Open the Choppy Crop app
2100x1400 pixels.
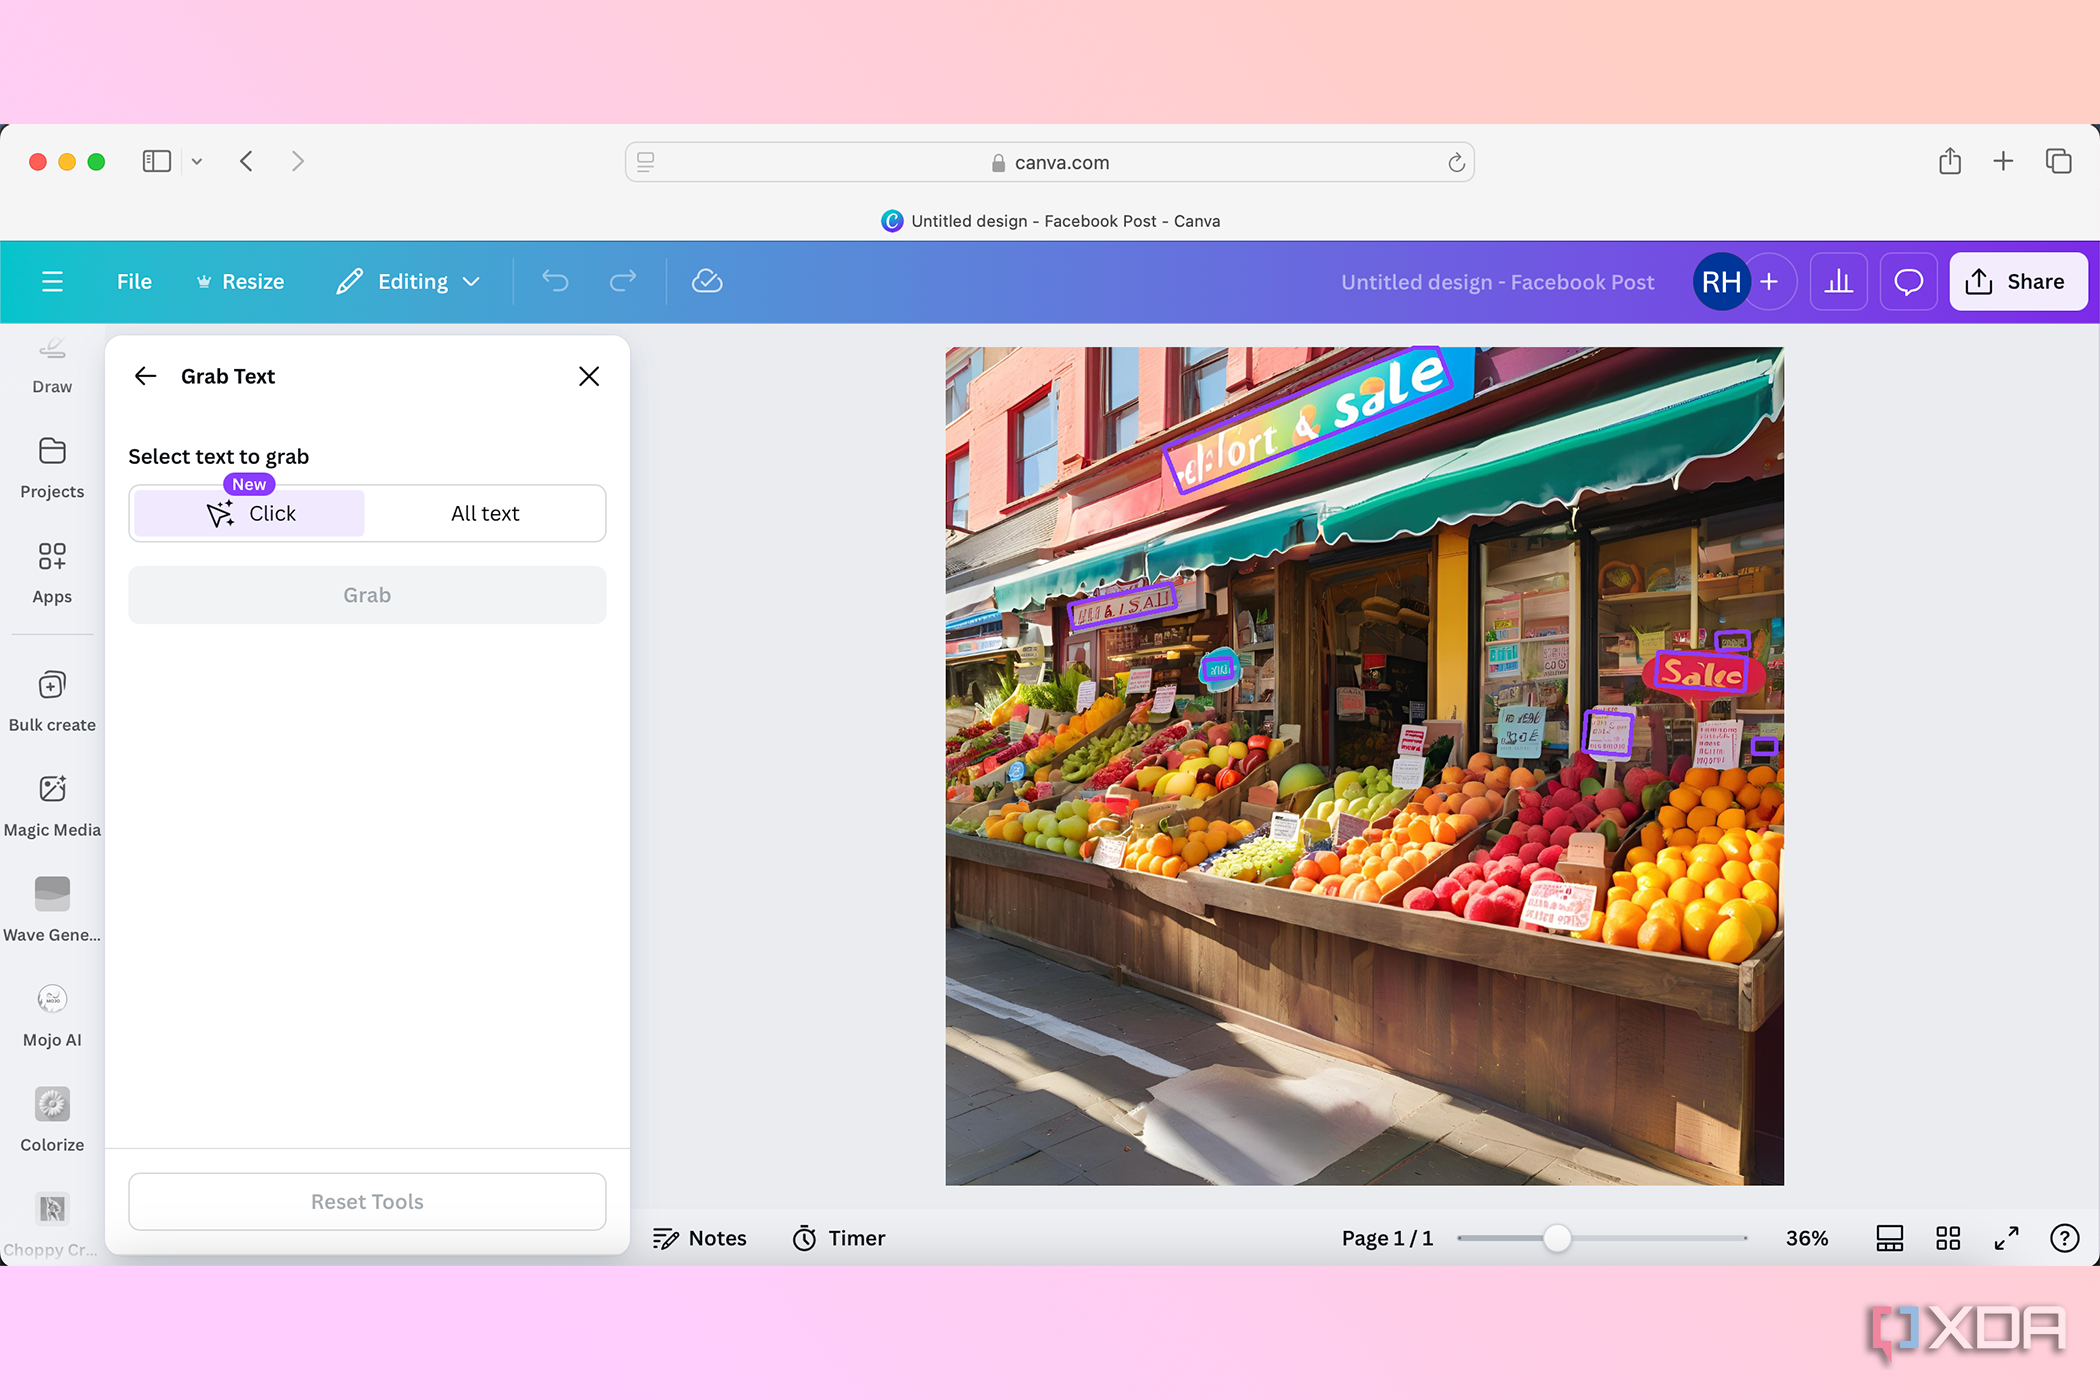tap(52, 1226)
